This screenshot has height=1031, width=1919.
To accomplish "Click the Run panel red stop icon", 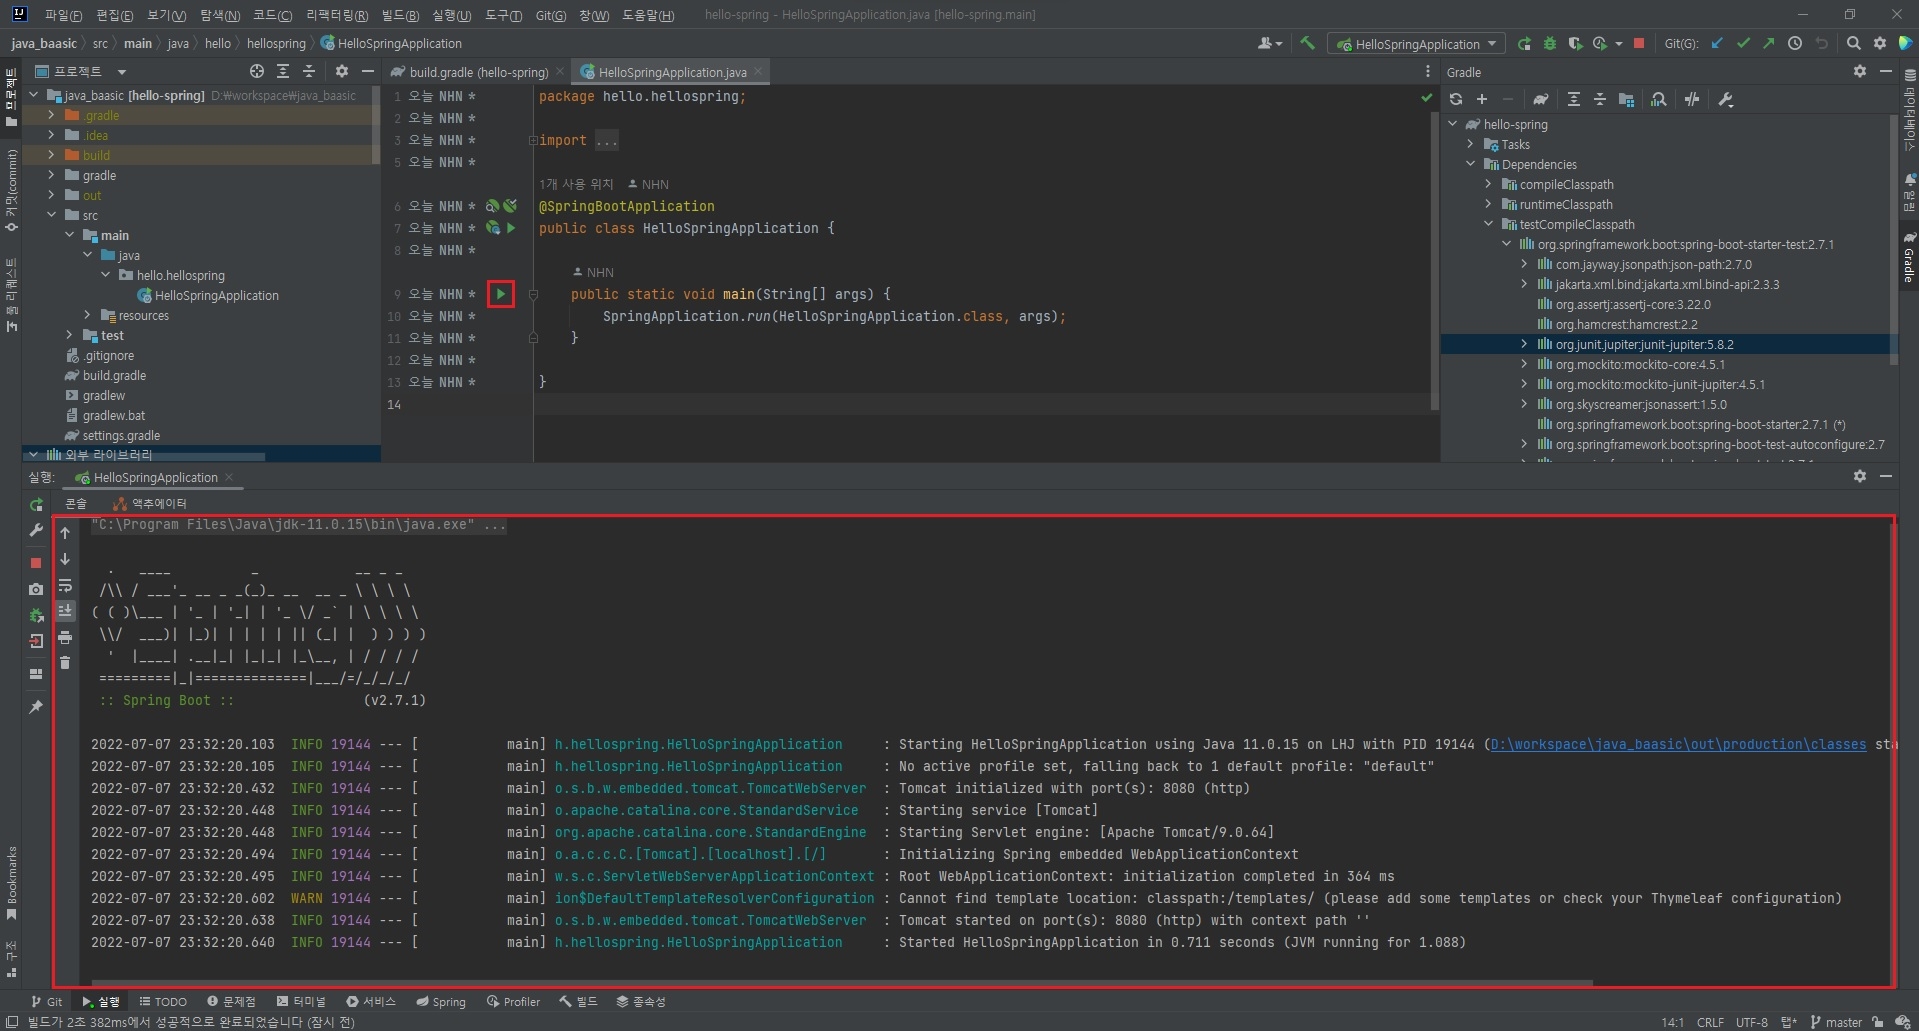I will click(36, 563).
